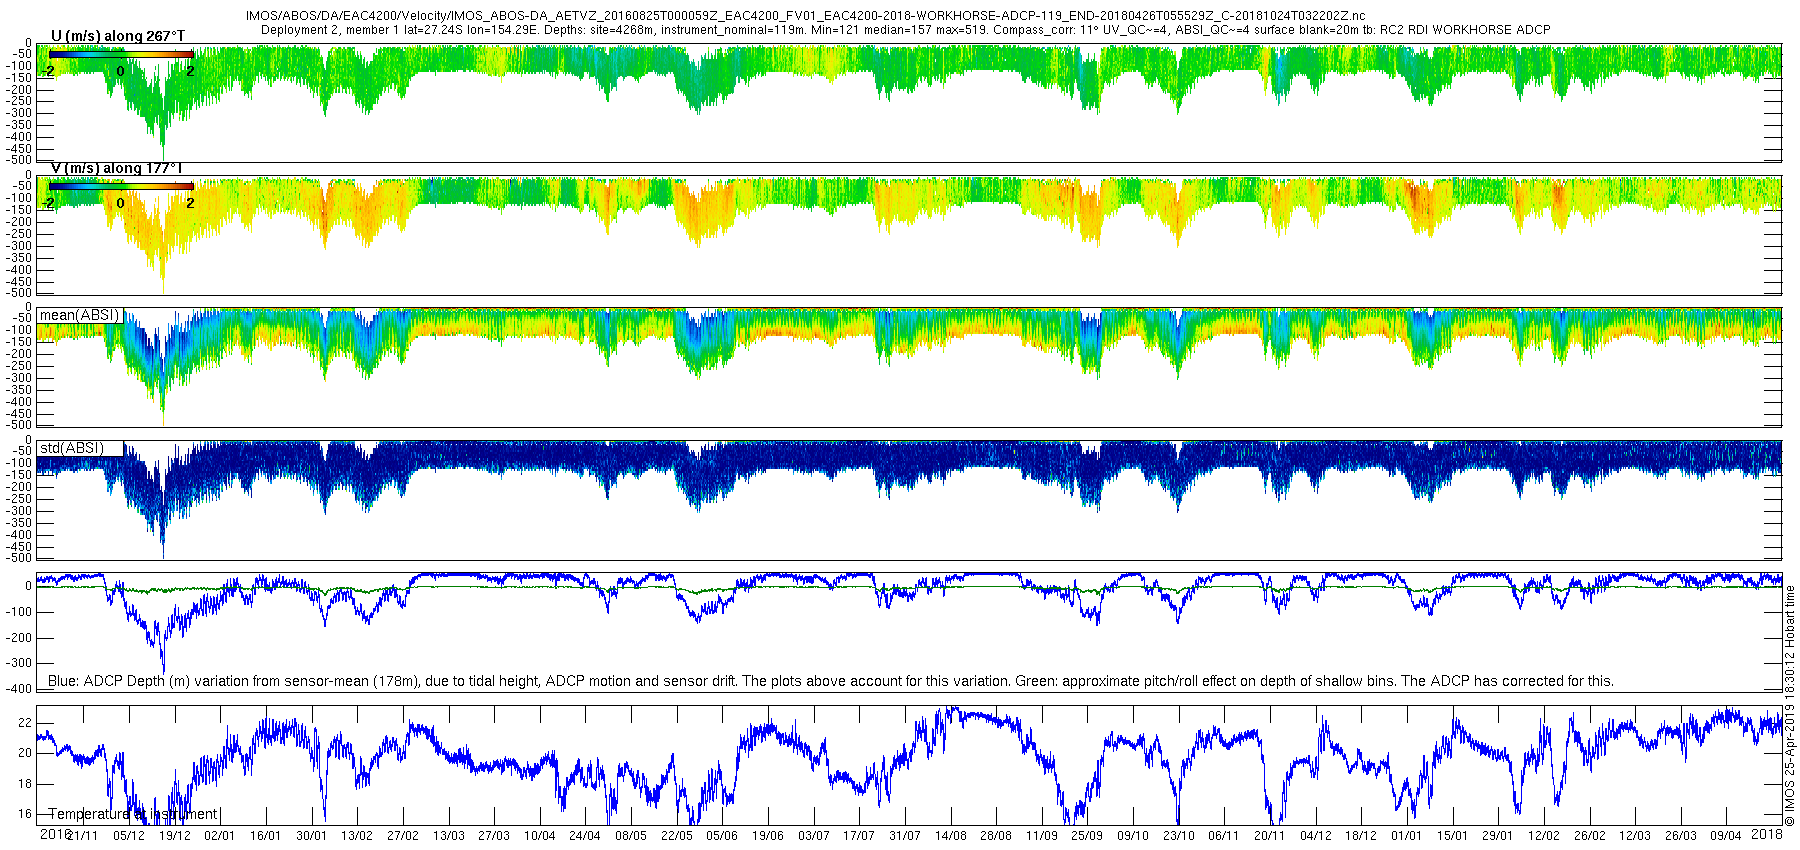Click the '05/12' date tick label
This screenshot has height=850, width=1800.
(x=129, y=836)
